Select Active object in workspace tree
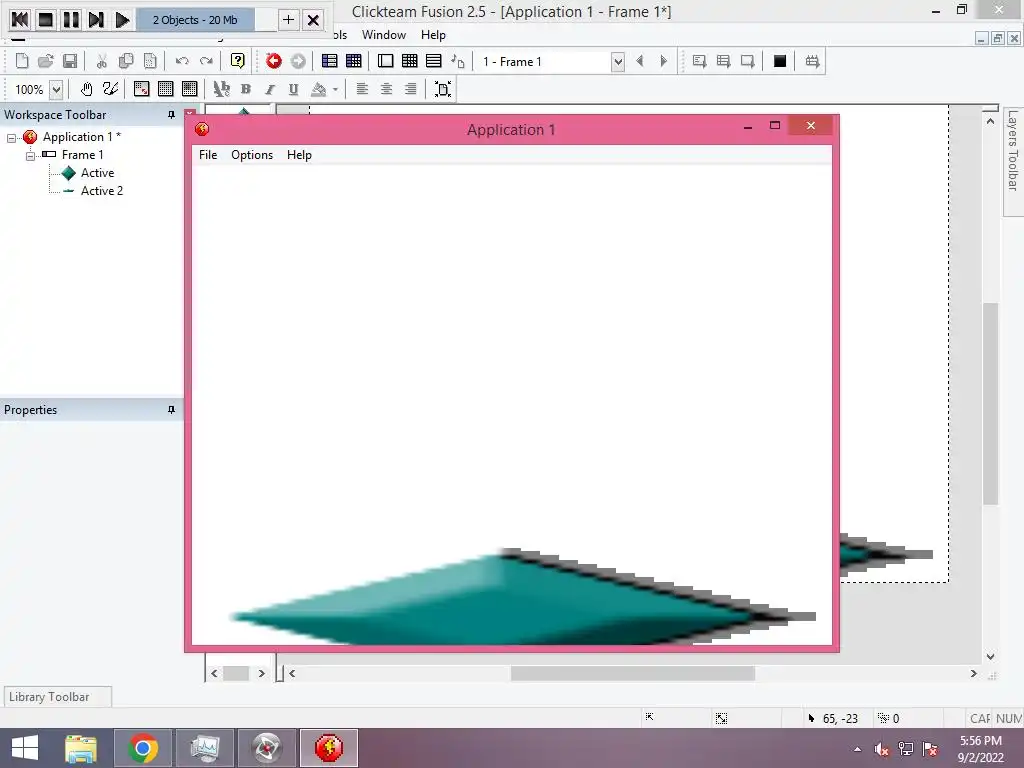Image resolution: width=1024 pixels, height=768 pixels. tap(97, 173)
